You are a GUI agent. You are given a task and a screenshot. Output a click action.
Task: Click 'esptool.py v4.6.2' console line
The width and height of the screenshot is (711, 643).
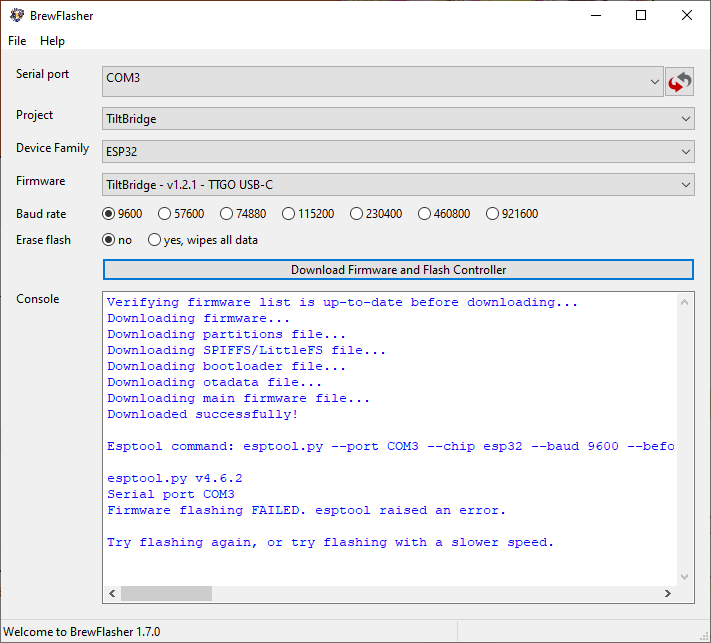[175, 478]
